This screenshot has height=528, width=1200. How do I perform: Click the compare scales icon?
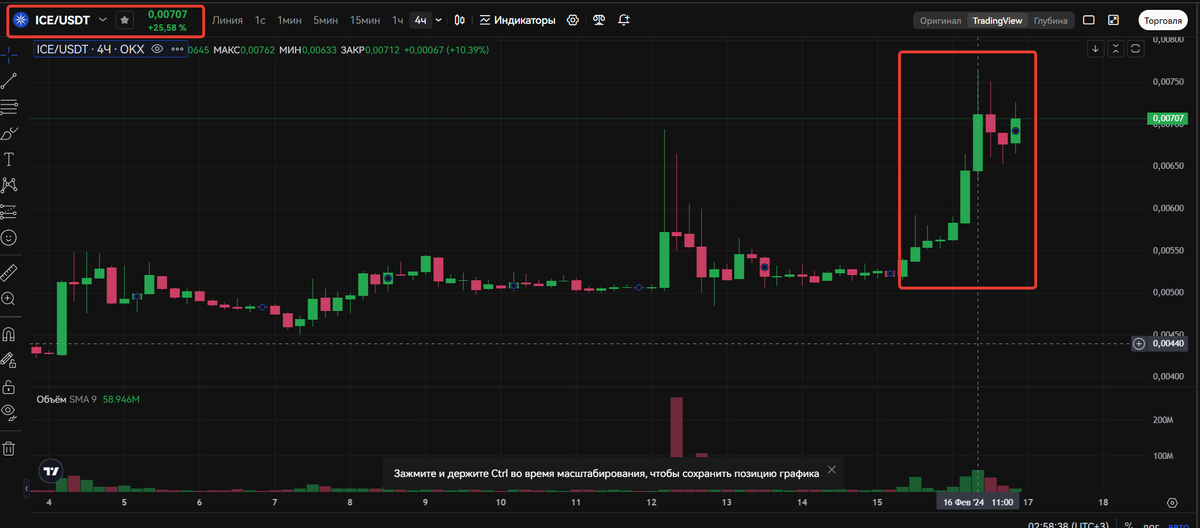pos(598,20)
